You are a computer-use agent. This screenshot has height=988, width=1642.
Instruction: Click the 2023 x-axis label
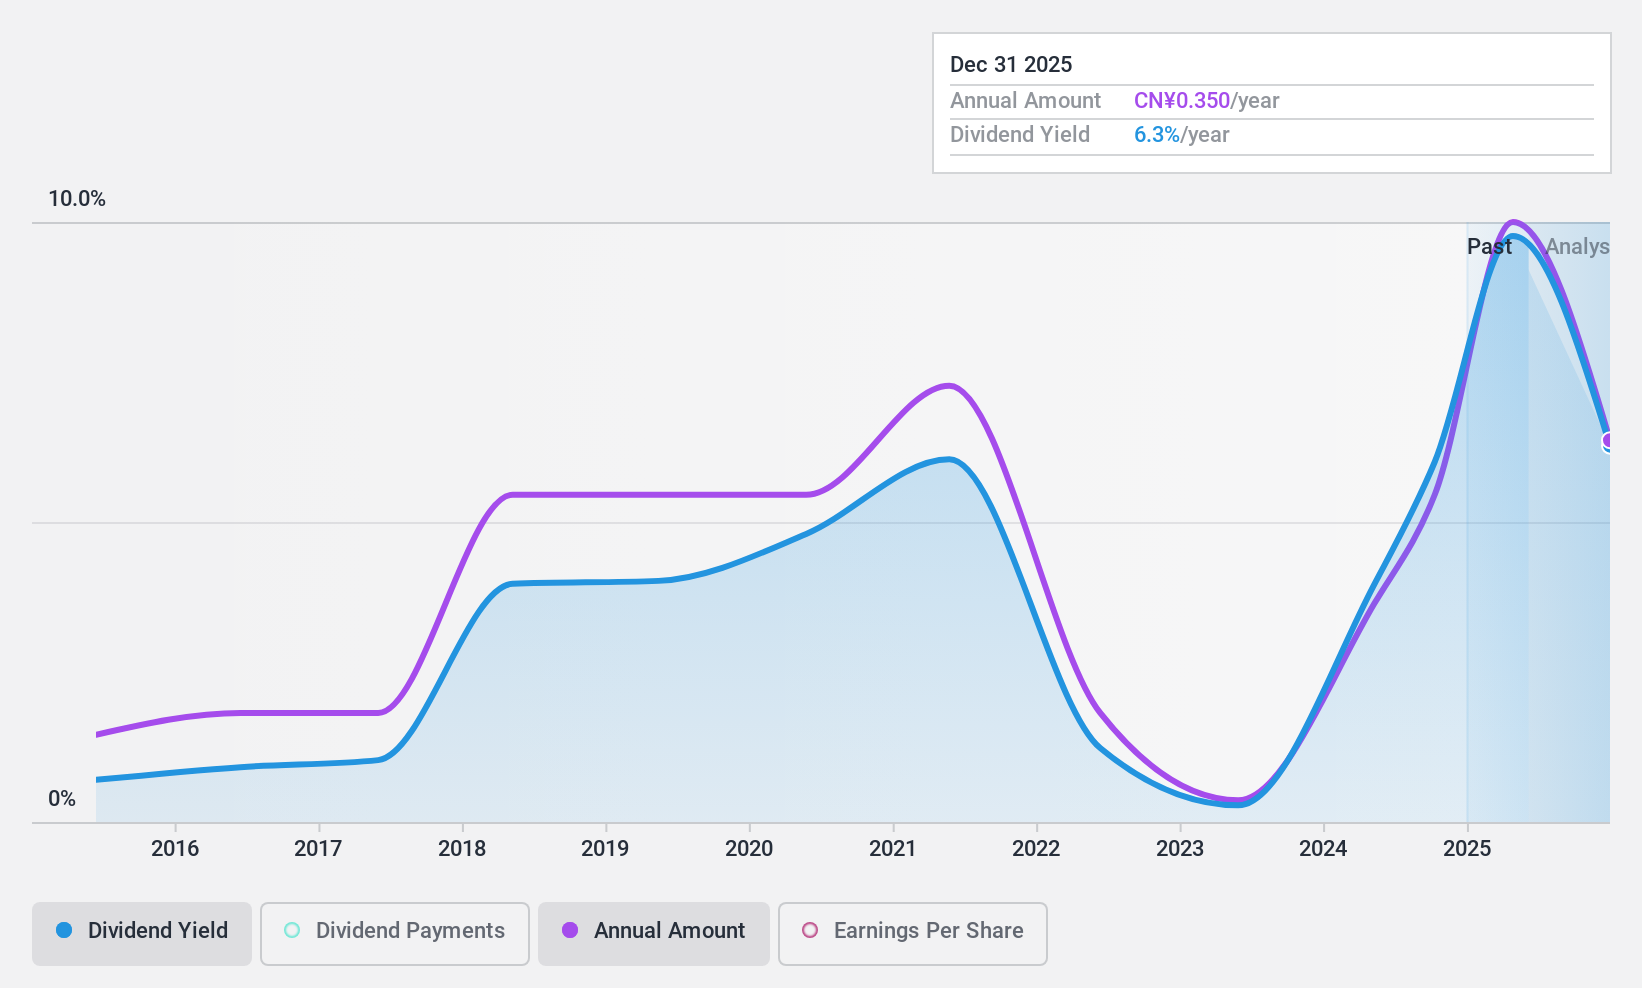pos(1180,849)
